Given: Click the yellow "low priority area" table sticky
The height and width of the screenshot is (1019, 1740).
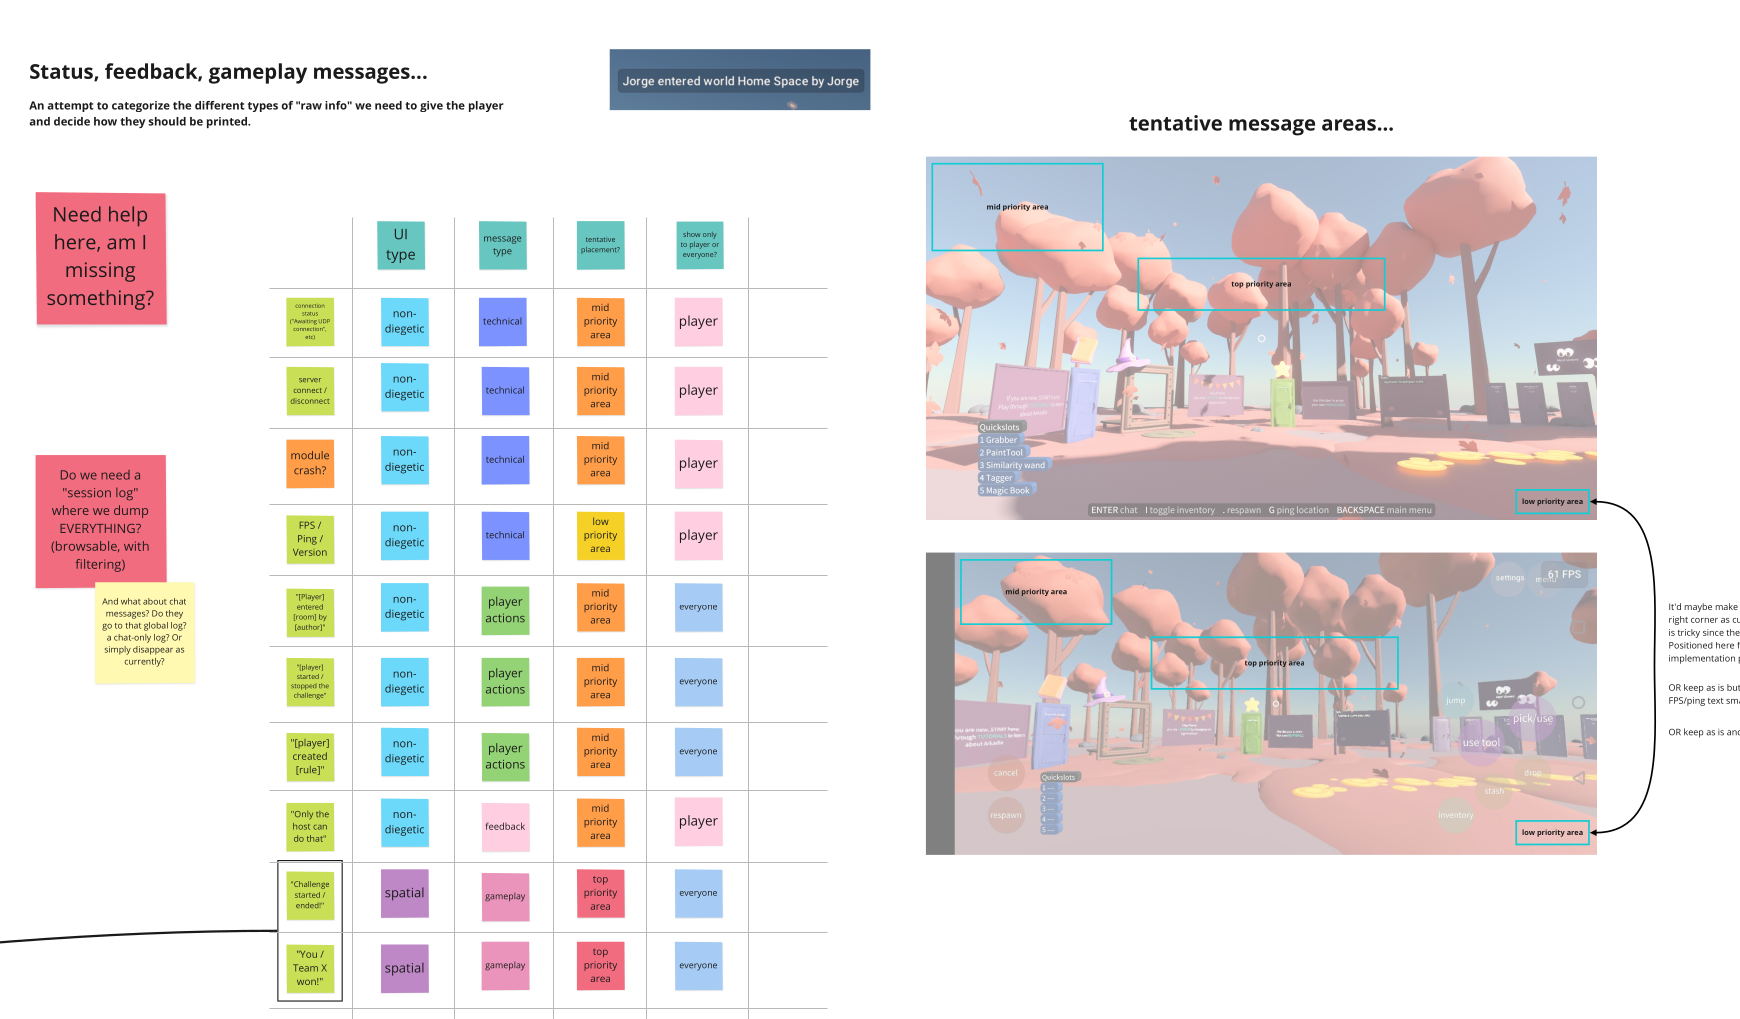Looking at the screenshot, I should click(600, 536).
